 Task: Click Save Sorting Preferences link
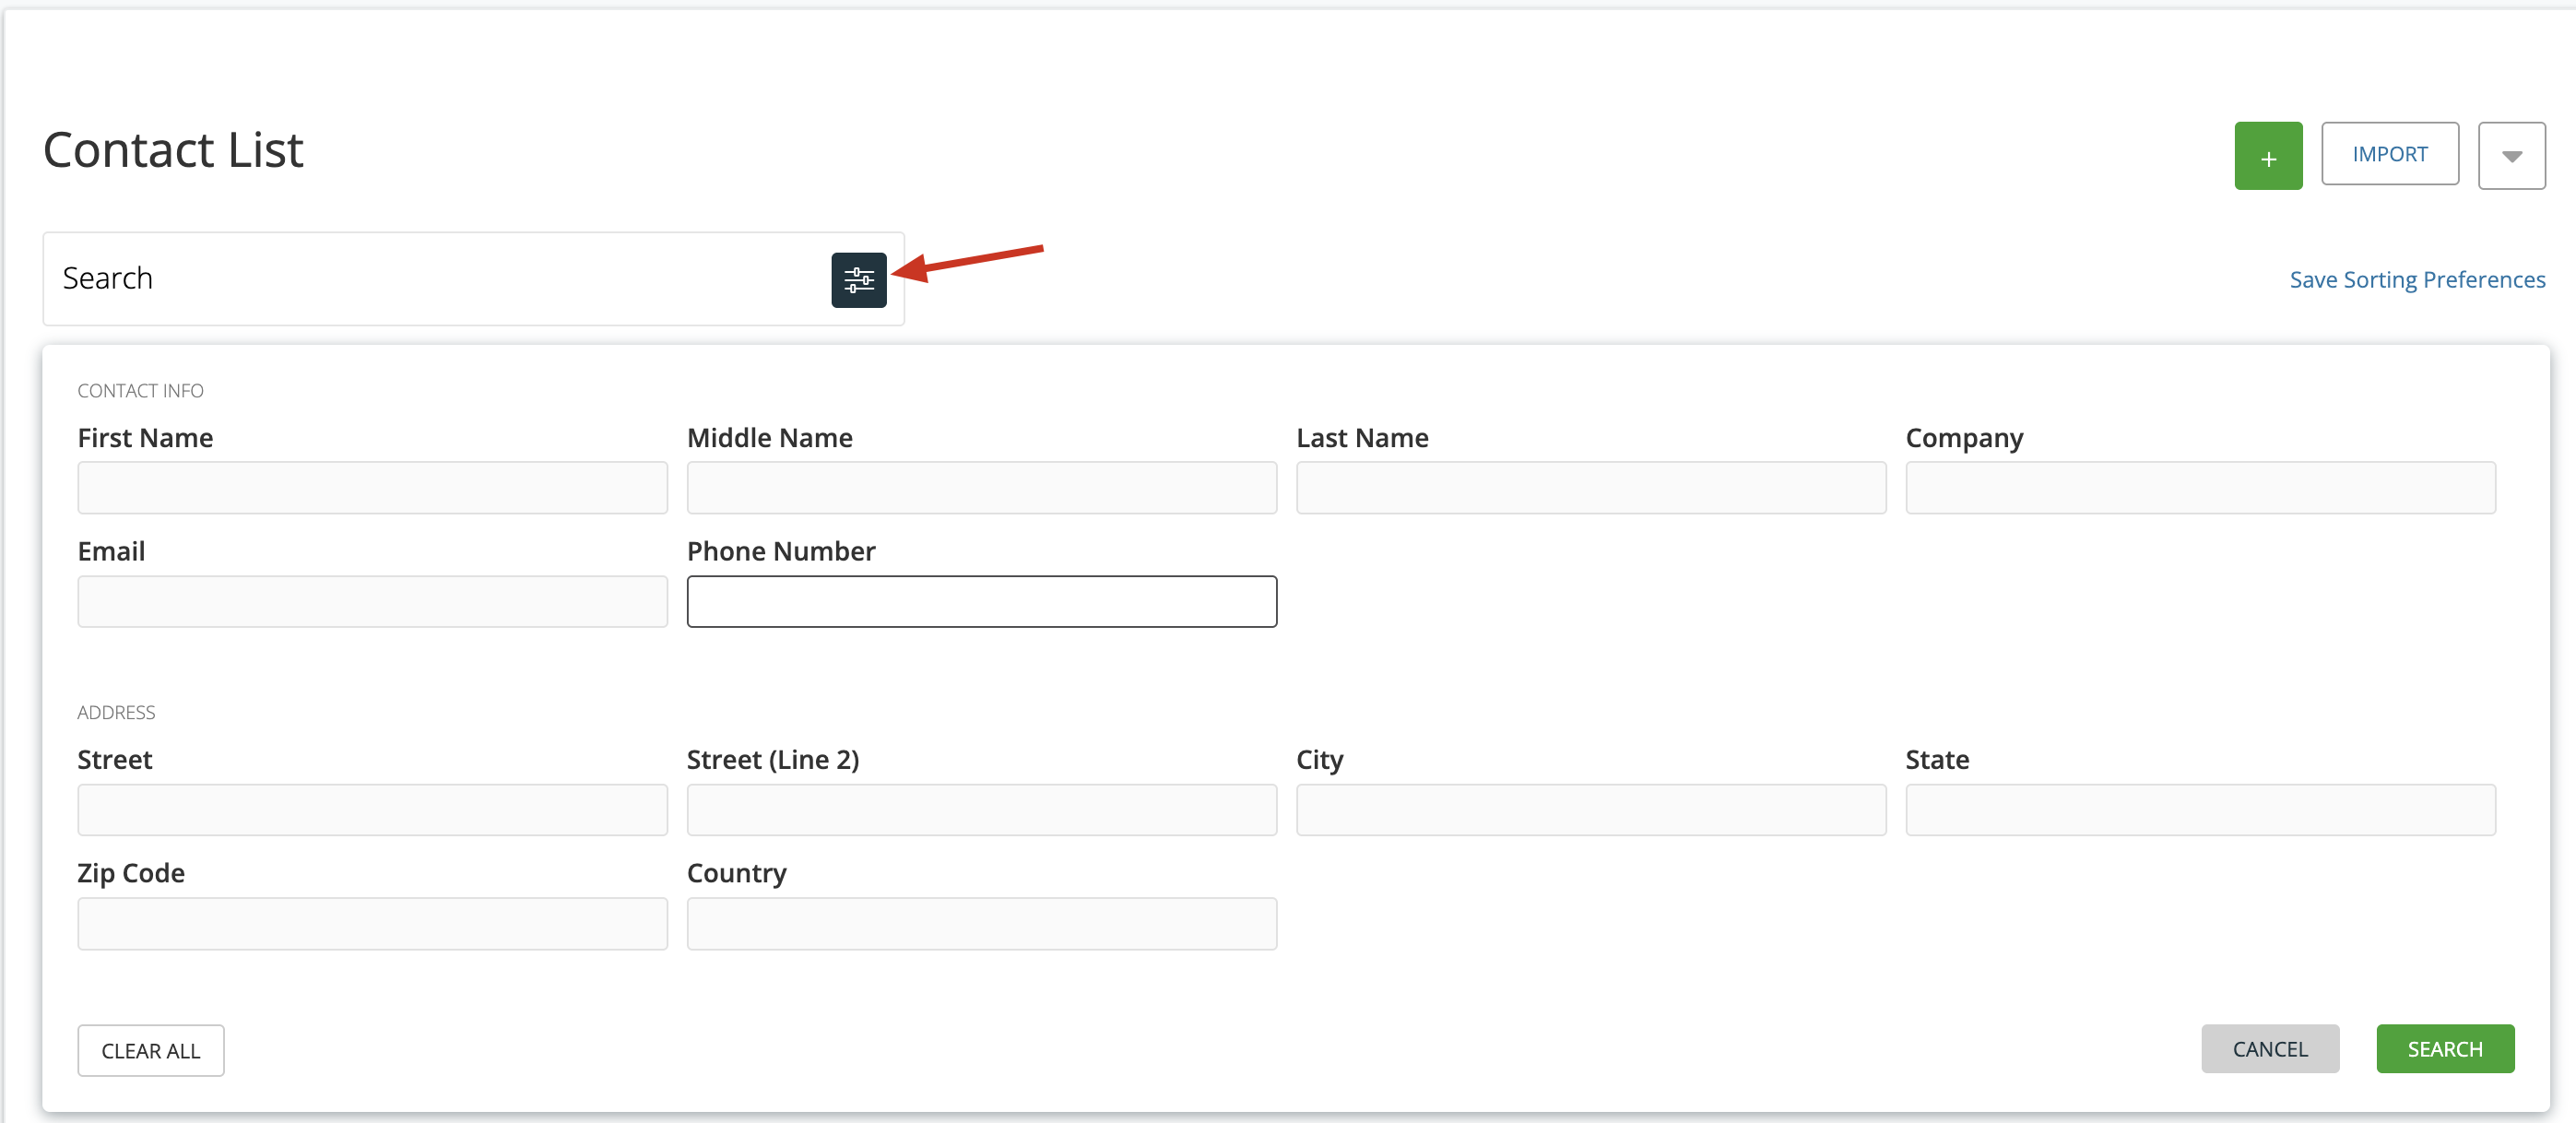(x=2417, y=280)
